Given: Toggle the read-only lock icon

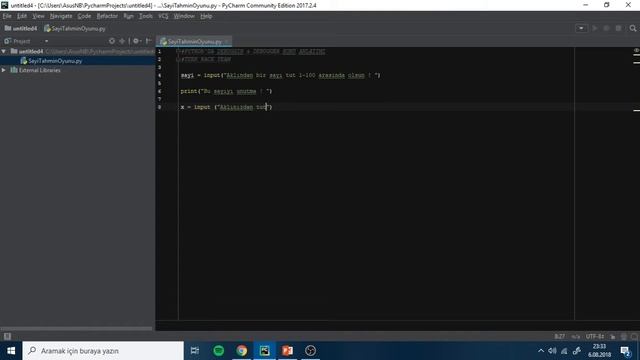Looking at the screenshot, I should 613,337.
